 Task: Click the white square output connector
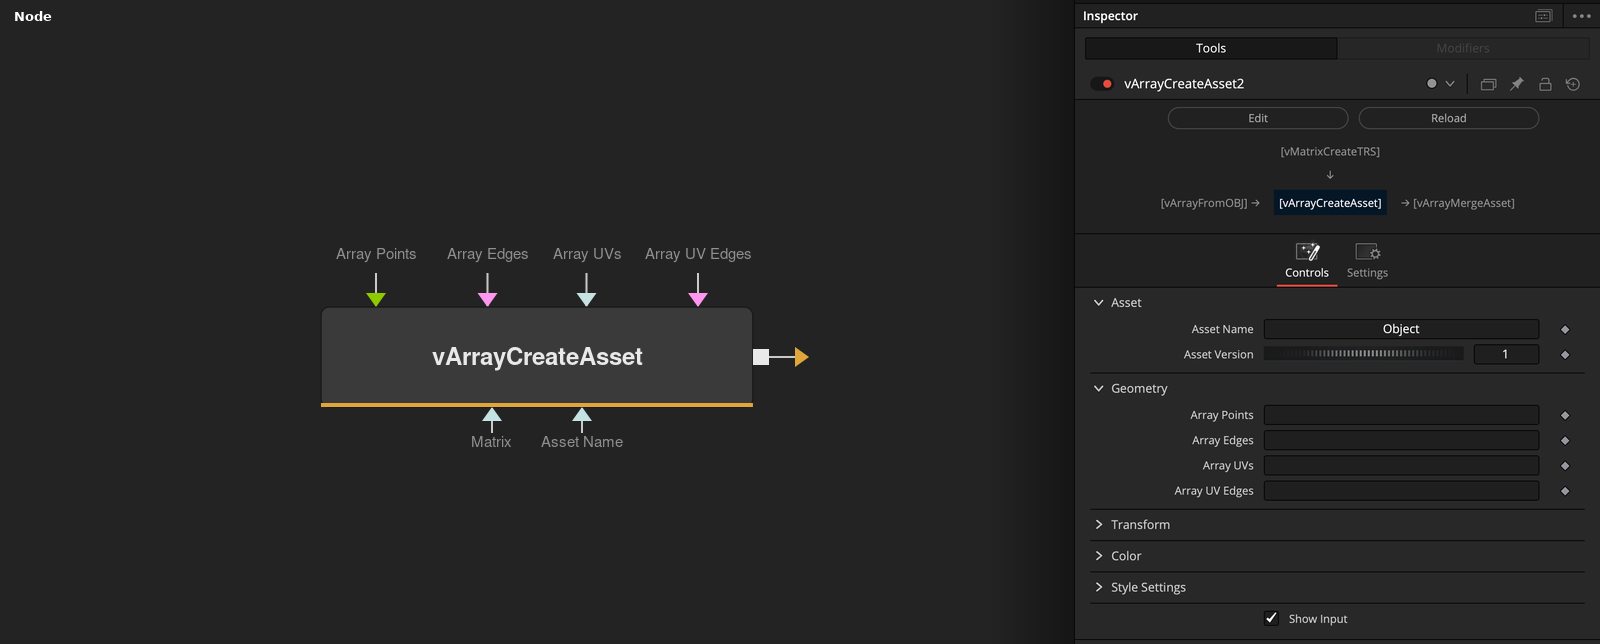click(x=761, y=357)
